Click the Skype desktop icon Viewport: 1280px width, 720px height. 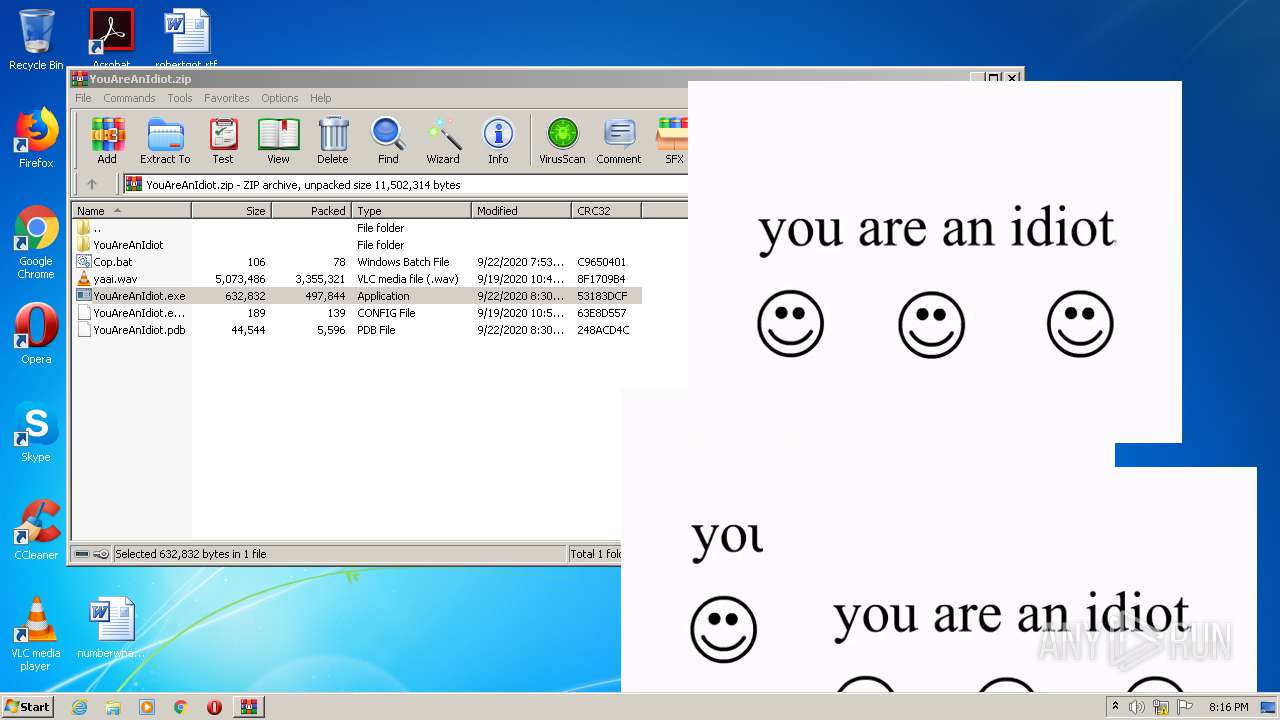coord(36,432)
